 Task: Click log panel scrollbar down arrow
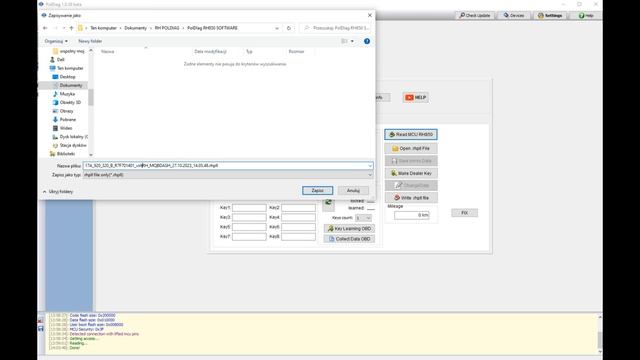coord(600,351)
